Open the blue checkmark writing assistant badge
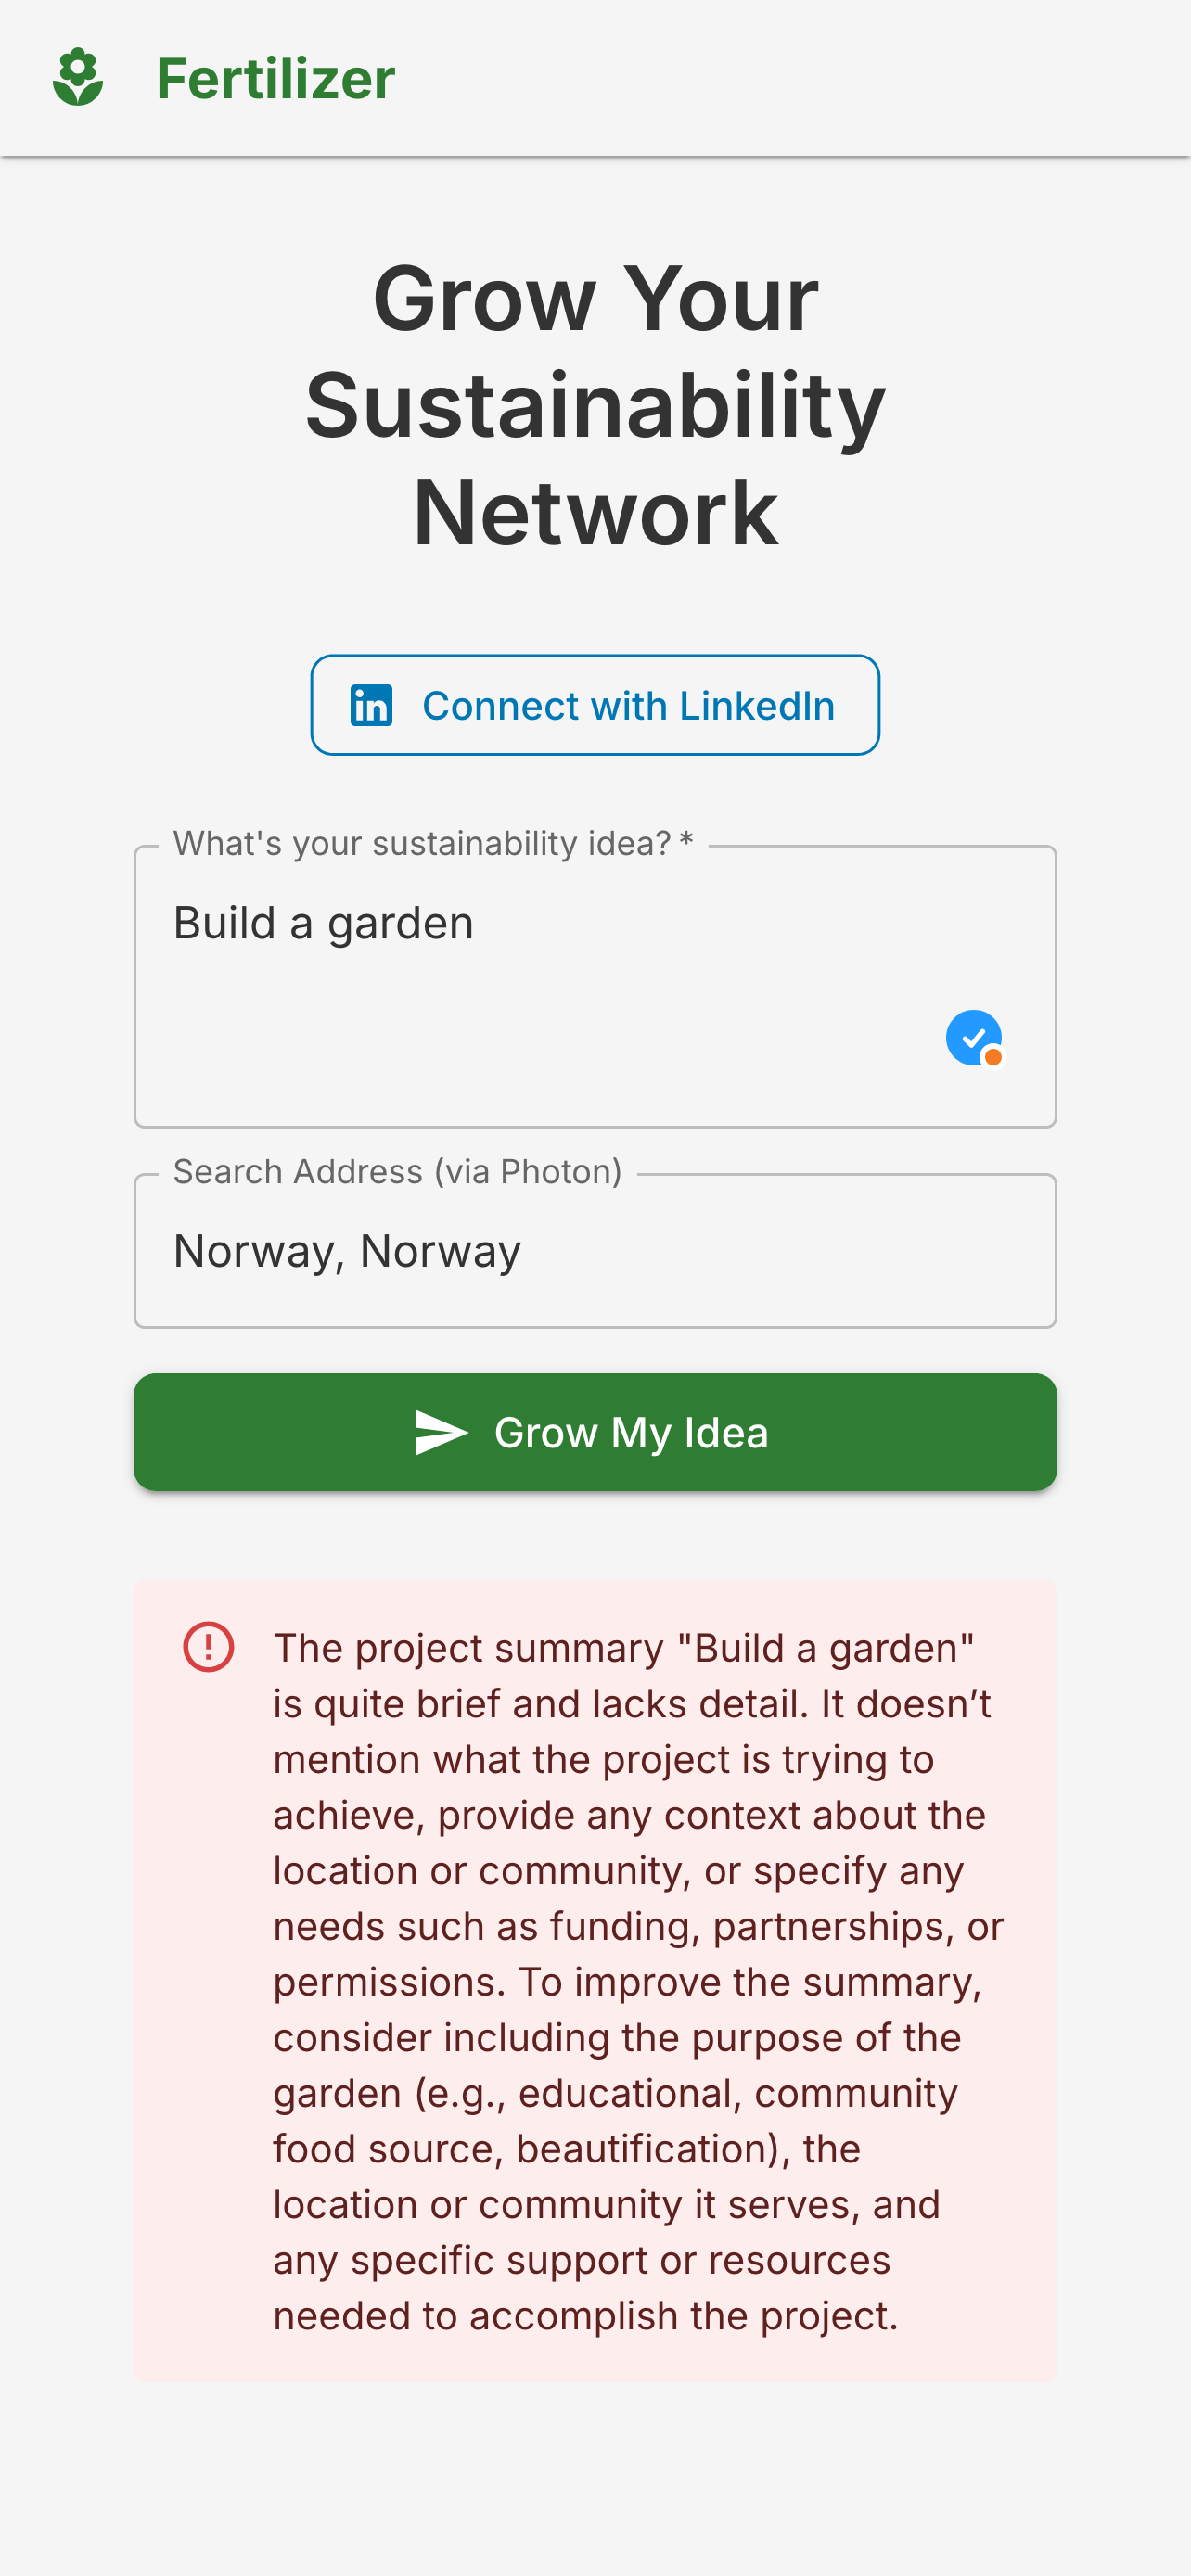 [x=974, y=1038]
